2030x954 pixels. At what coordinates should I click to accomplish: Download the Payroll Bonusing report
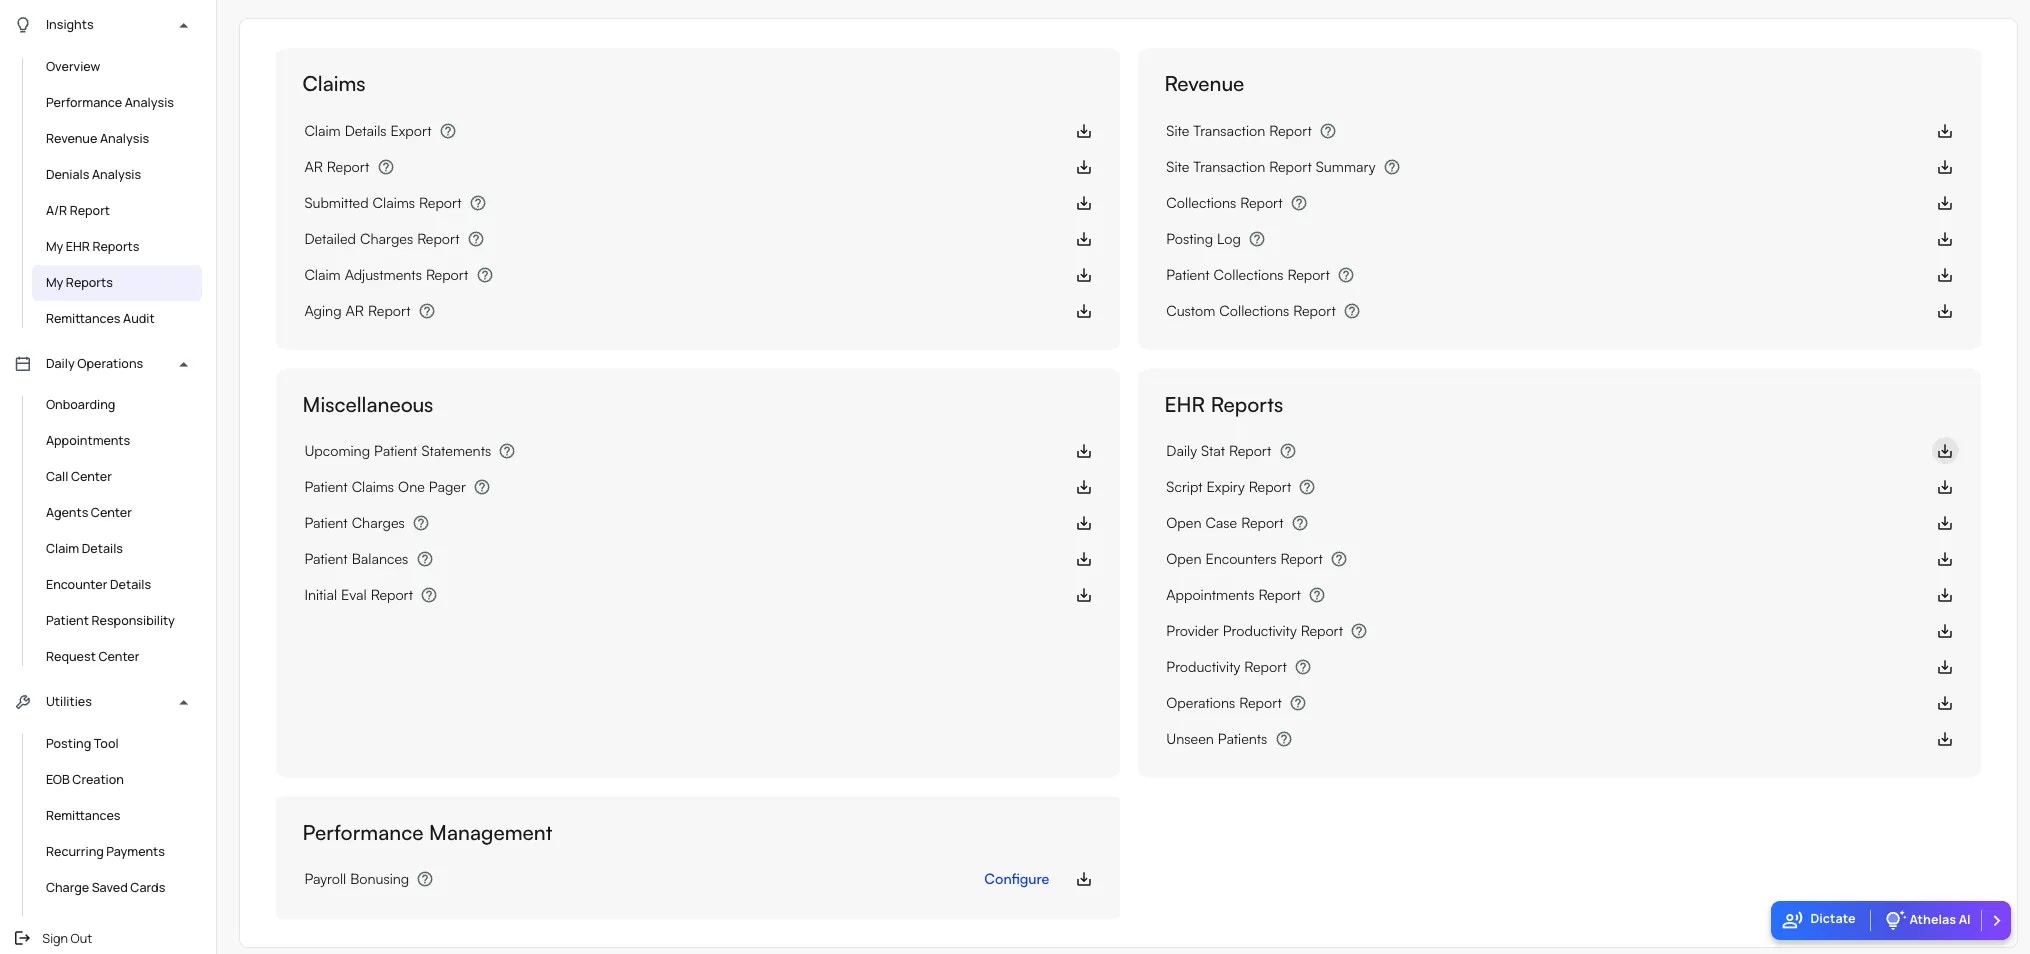1084,879
